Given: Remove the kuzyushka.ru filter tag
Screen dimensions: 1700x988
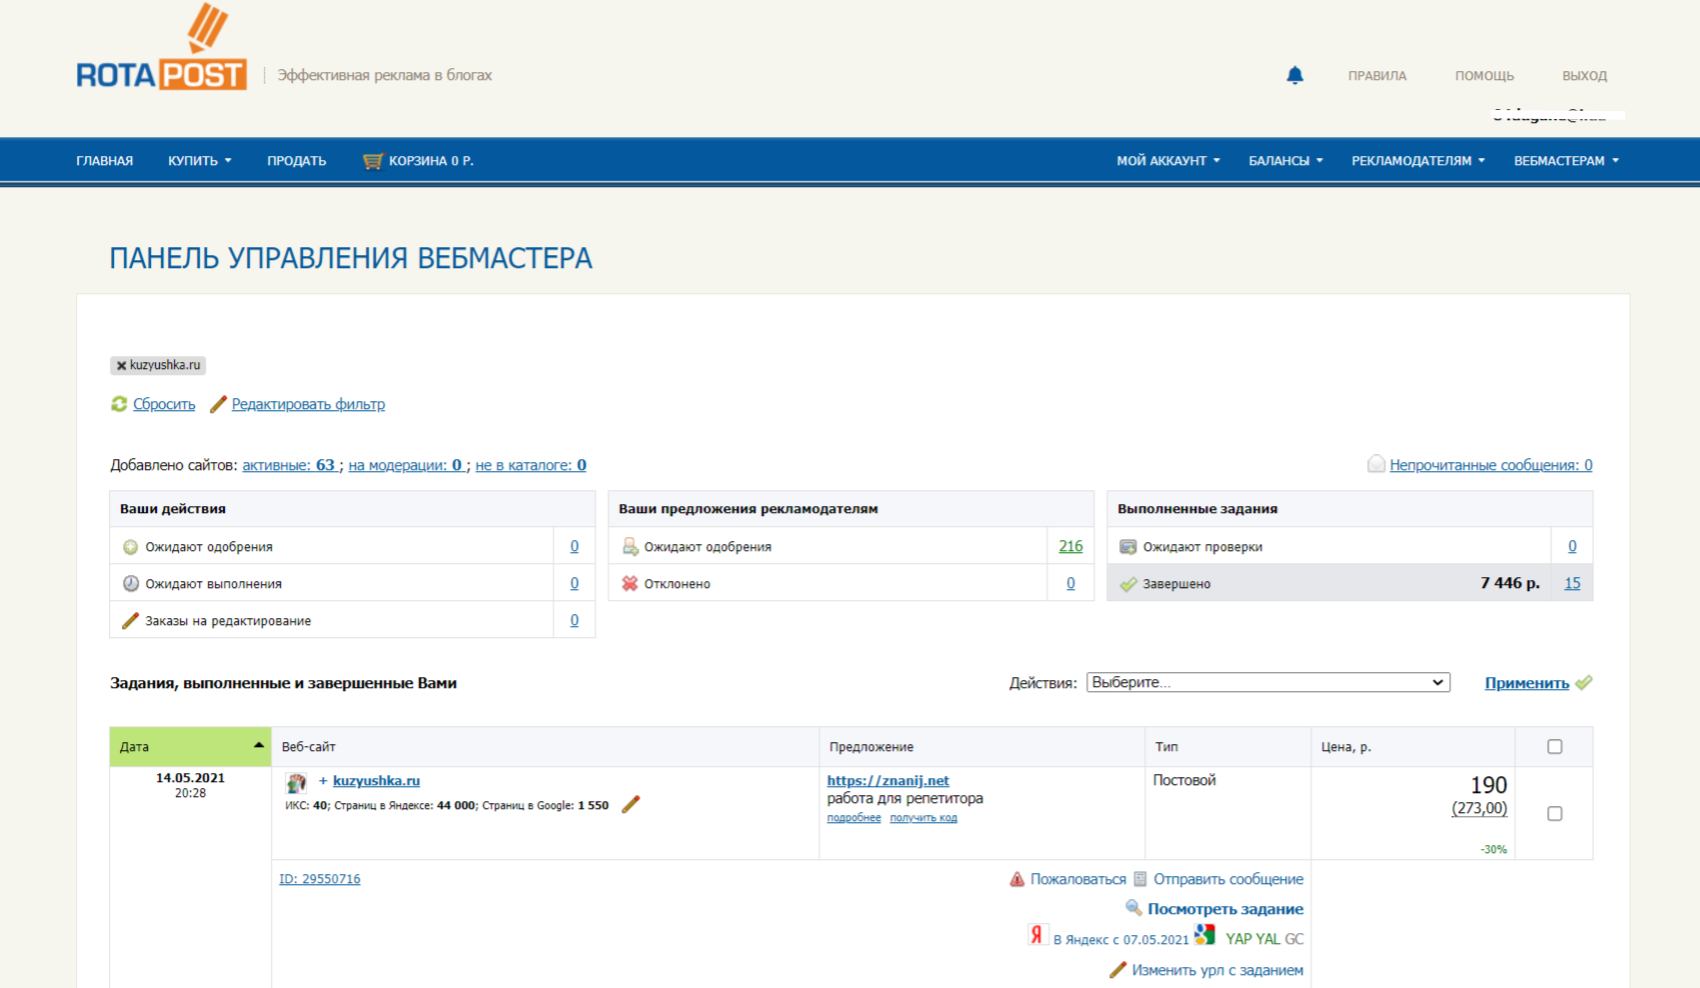Looking at the screenshot, I should pyautogui.click(x=121, y=366).
